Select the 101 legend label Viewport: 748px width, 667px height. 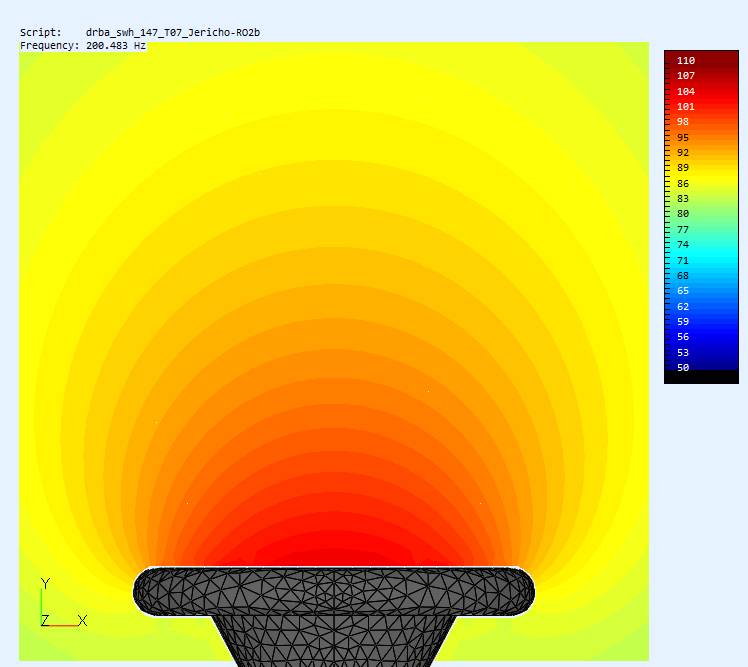coord(686,107)
